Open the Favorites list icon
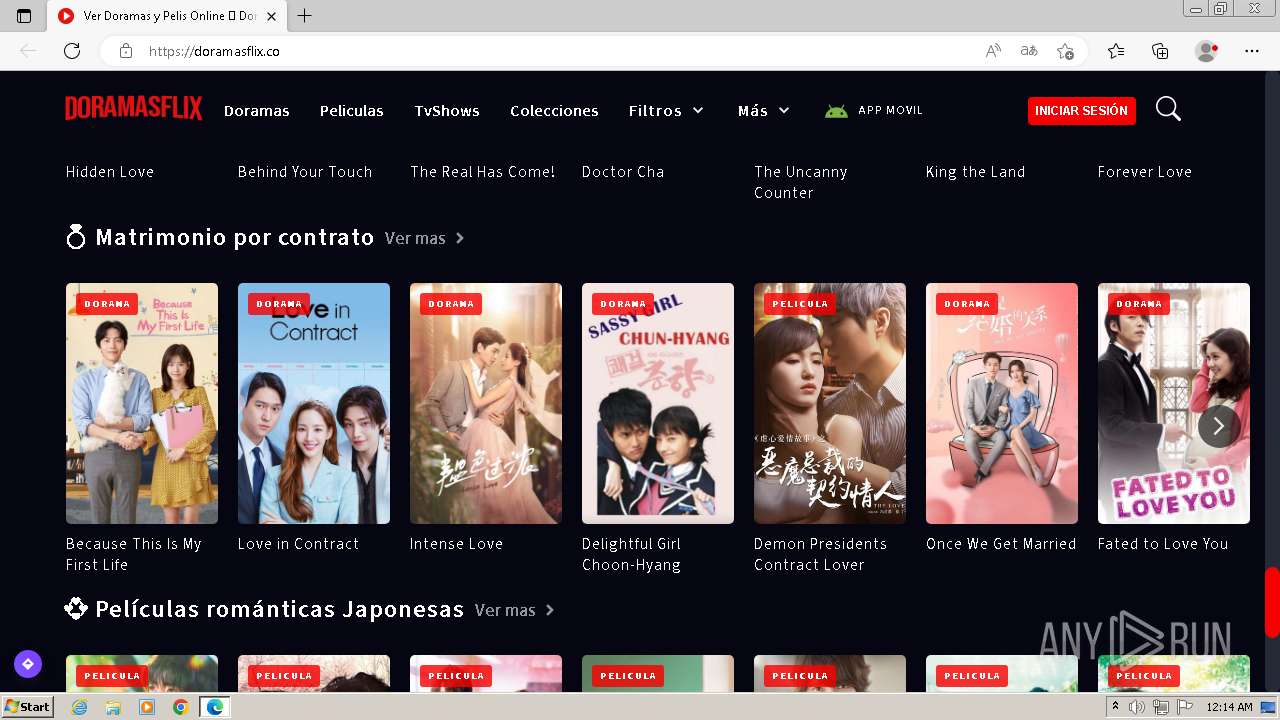 click(x=1116, y=51)
